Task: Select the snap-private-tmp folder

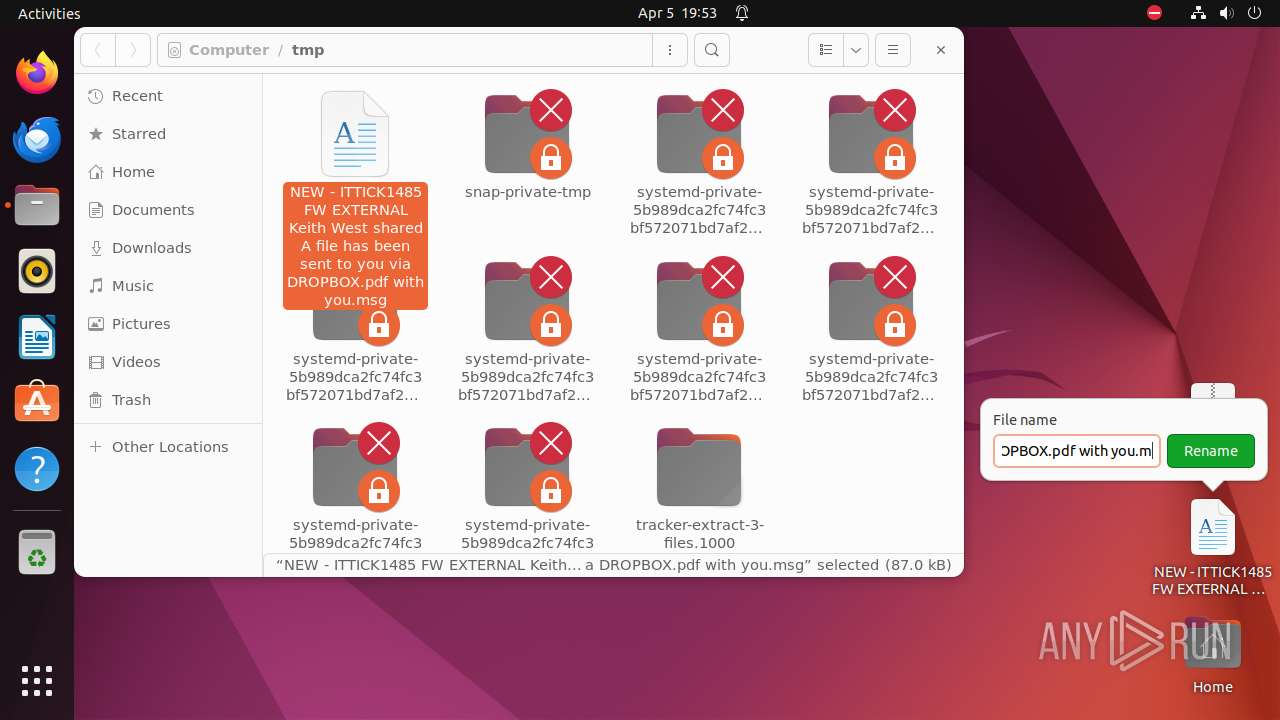Action: click(527, 146)
